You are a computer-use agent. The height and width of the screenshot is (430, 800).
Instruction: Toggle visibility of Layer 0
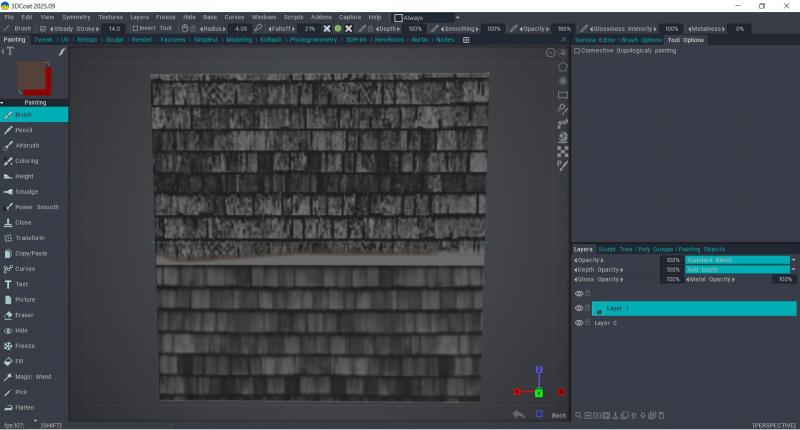tap(578, 323)
